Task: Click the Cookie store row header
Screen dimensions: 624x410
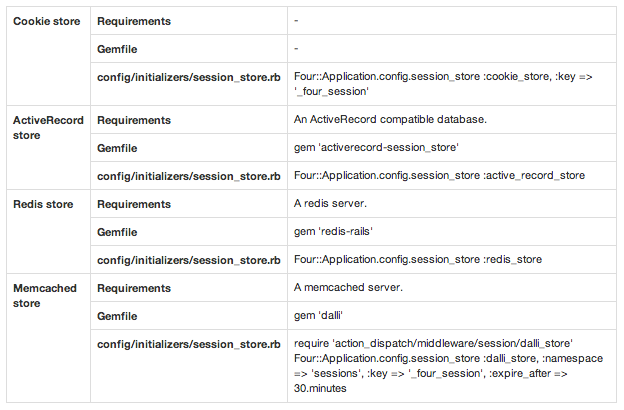Action: [x=47, y=21]
